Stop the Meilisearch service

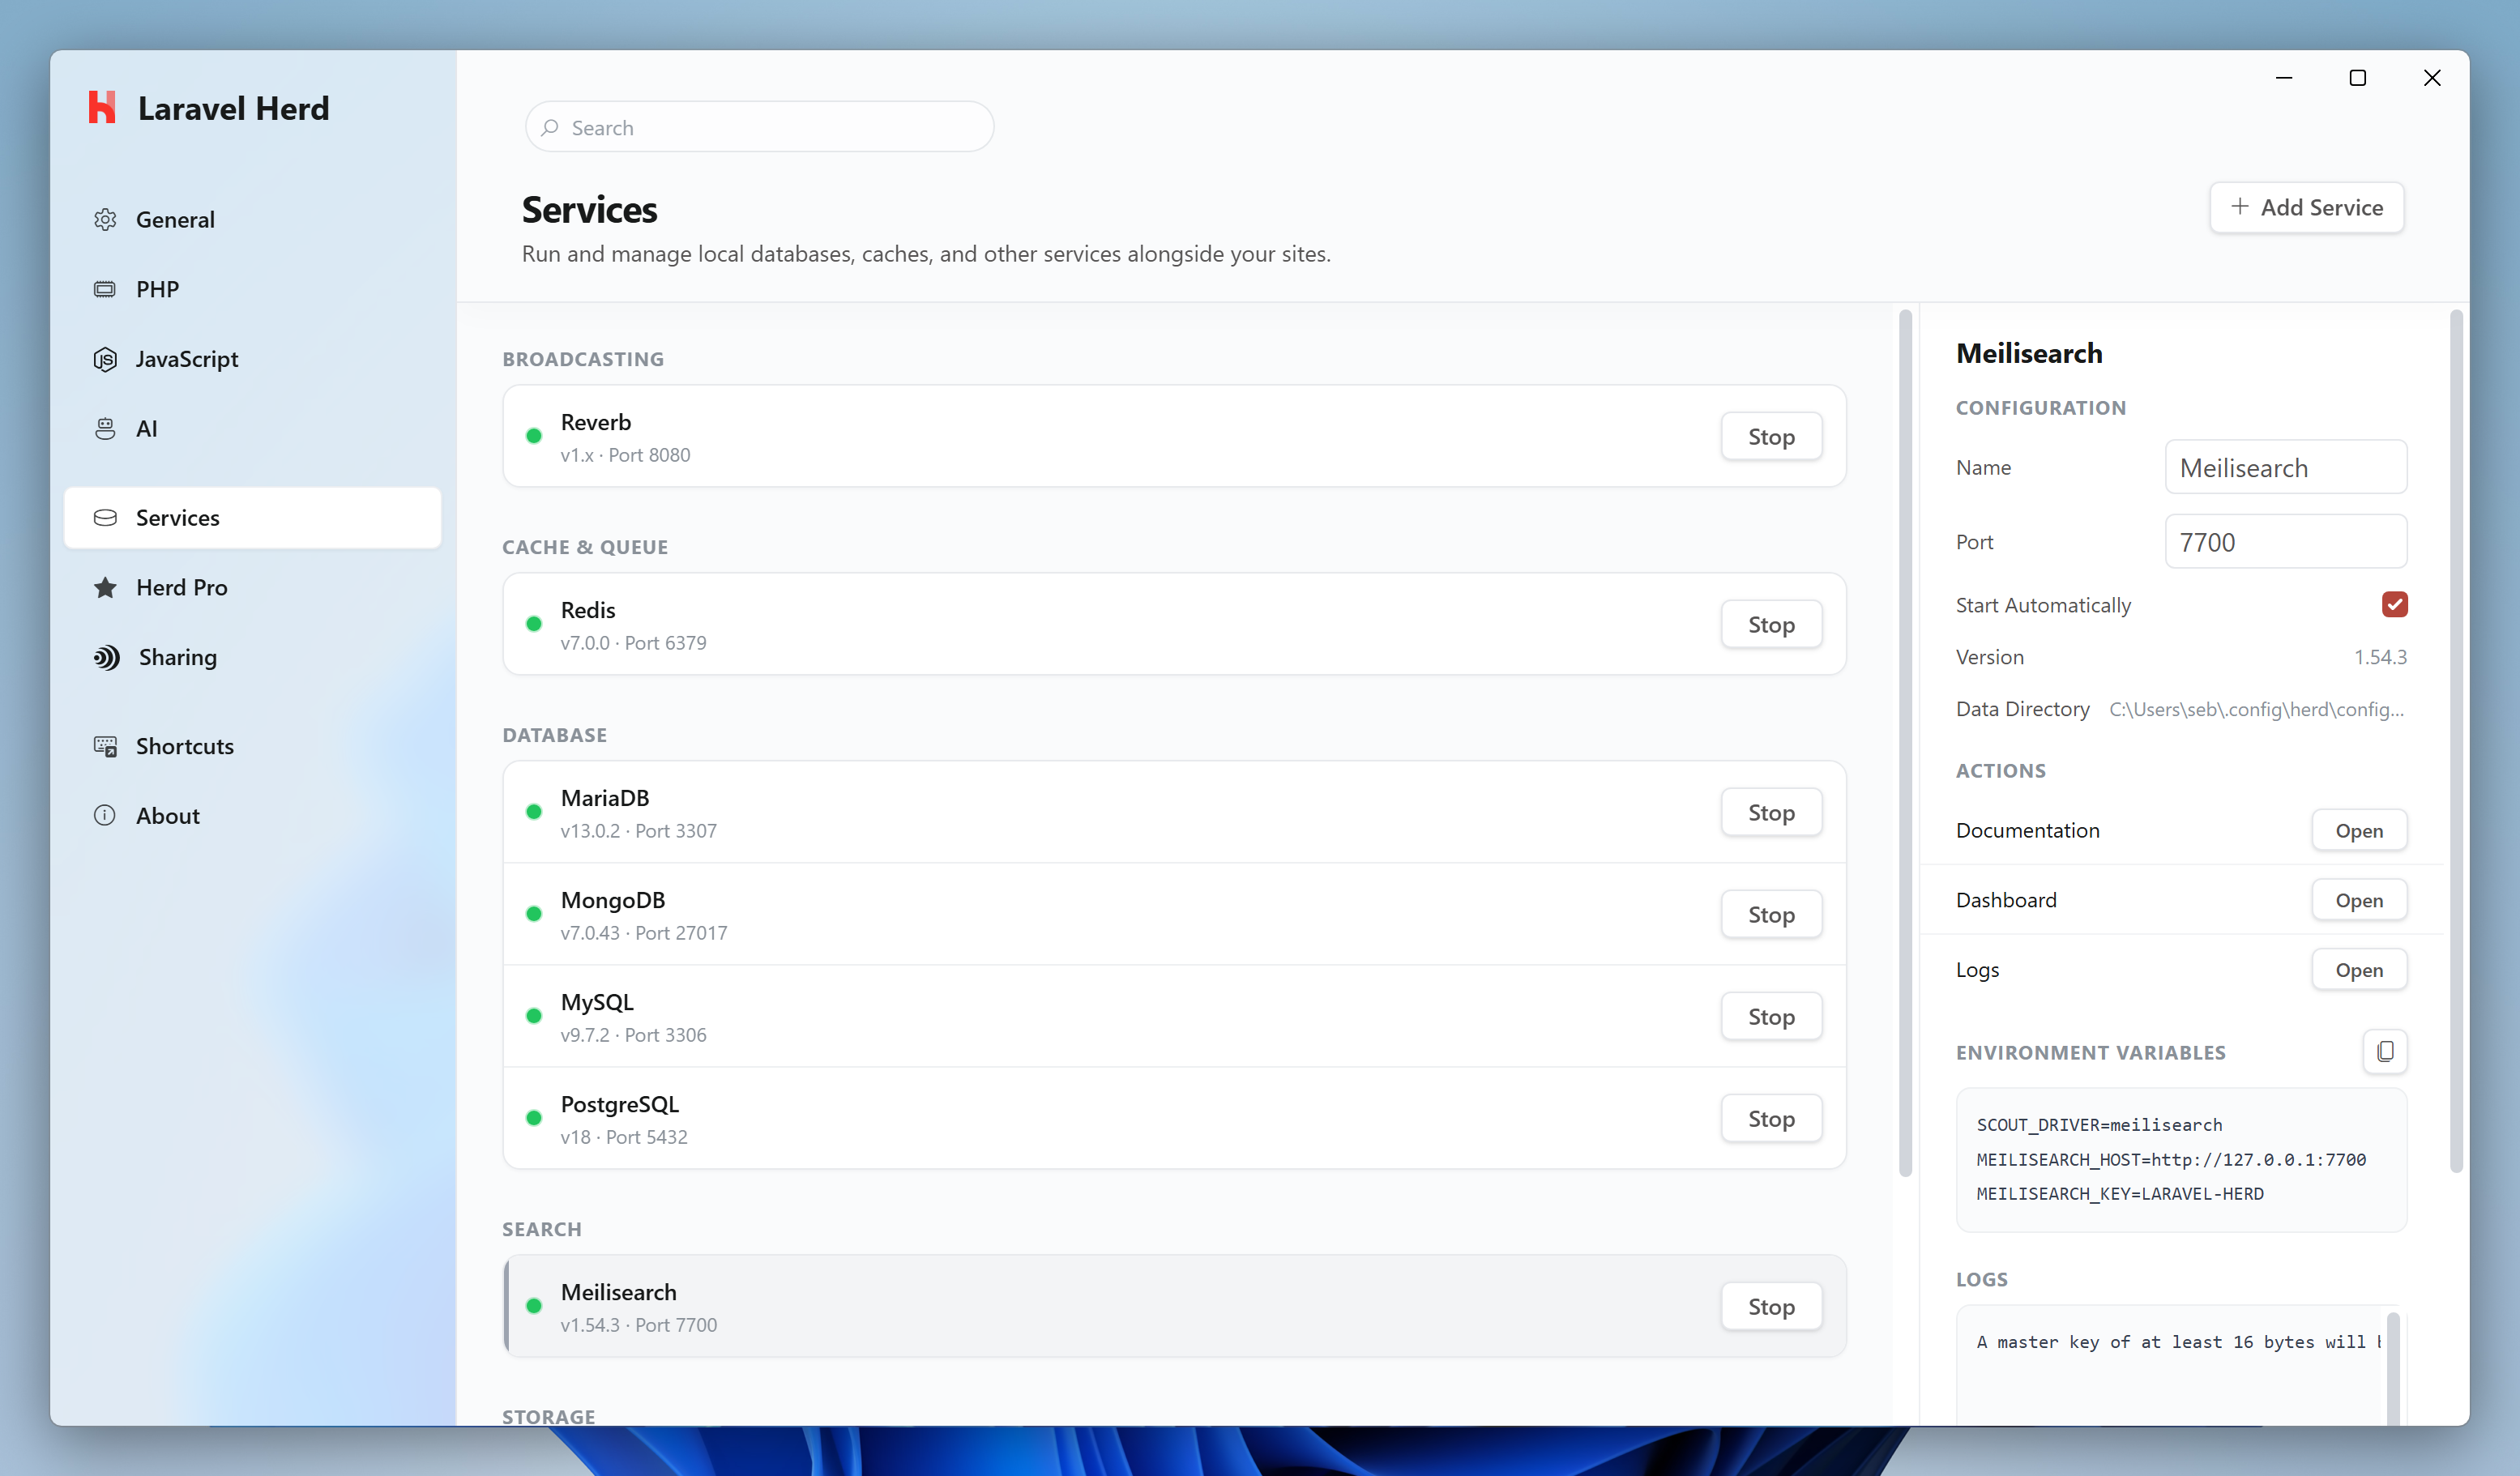tap(1771, 1306)
